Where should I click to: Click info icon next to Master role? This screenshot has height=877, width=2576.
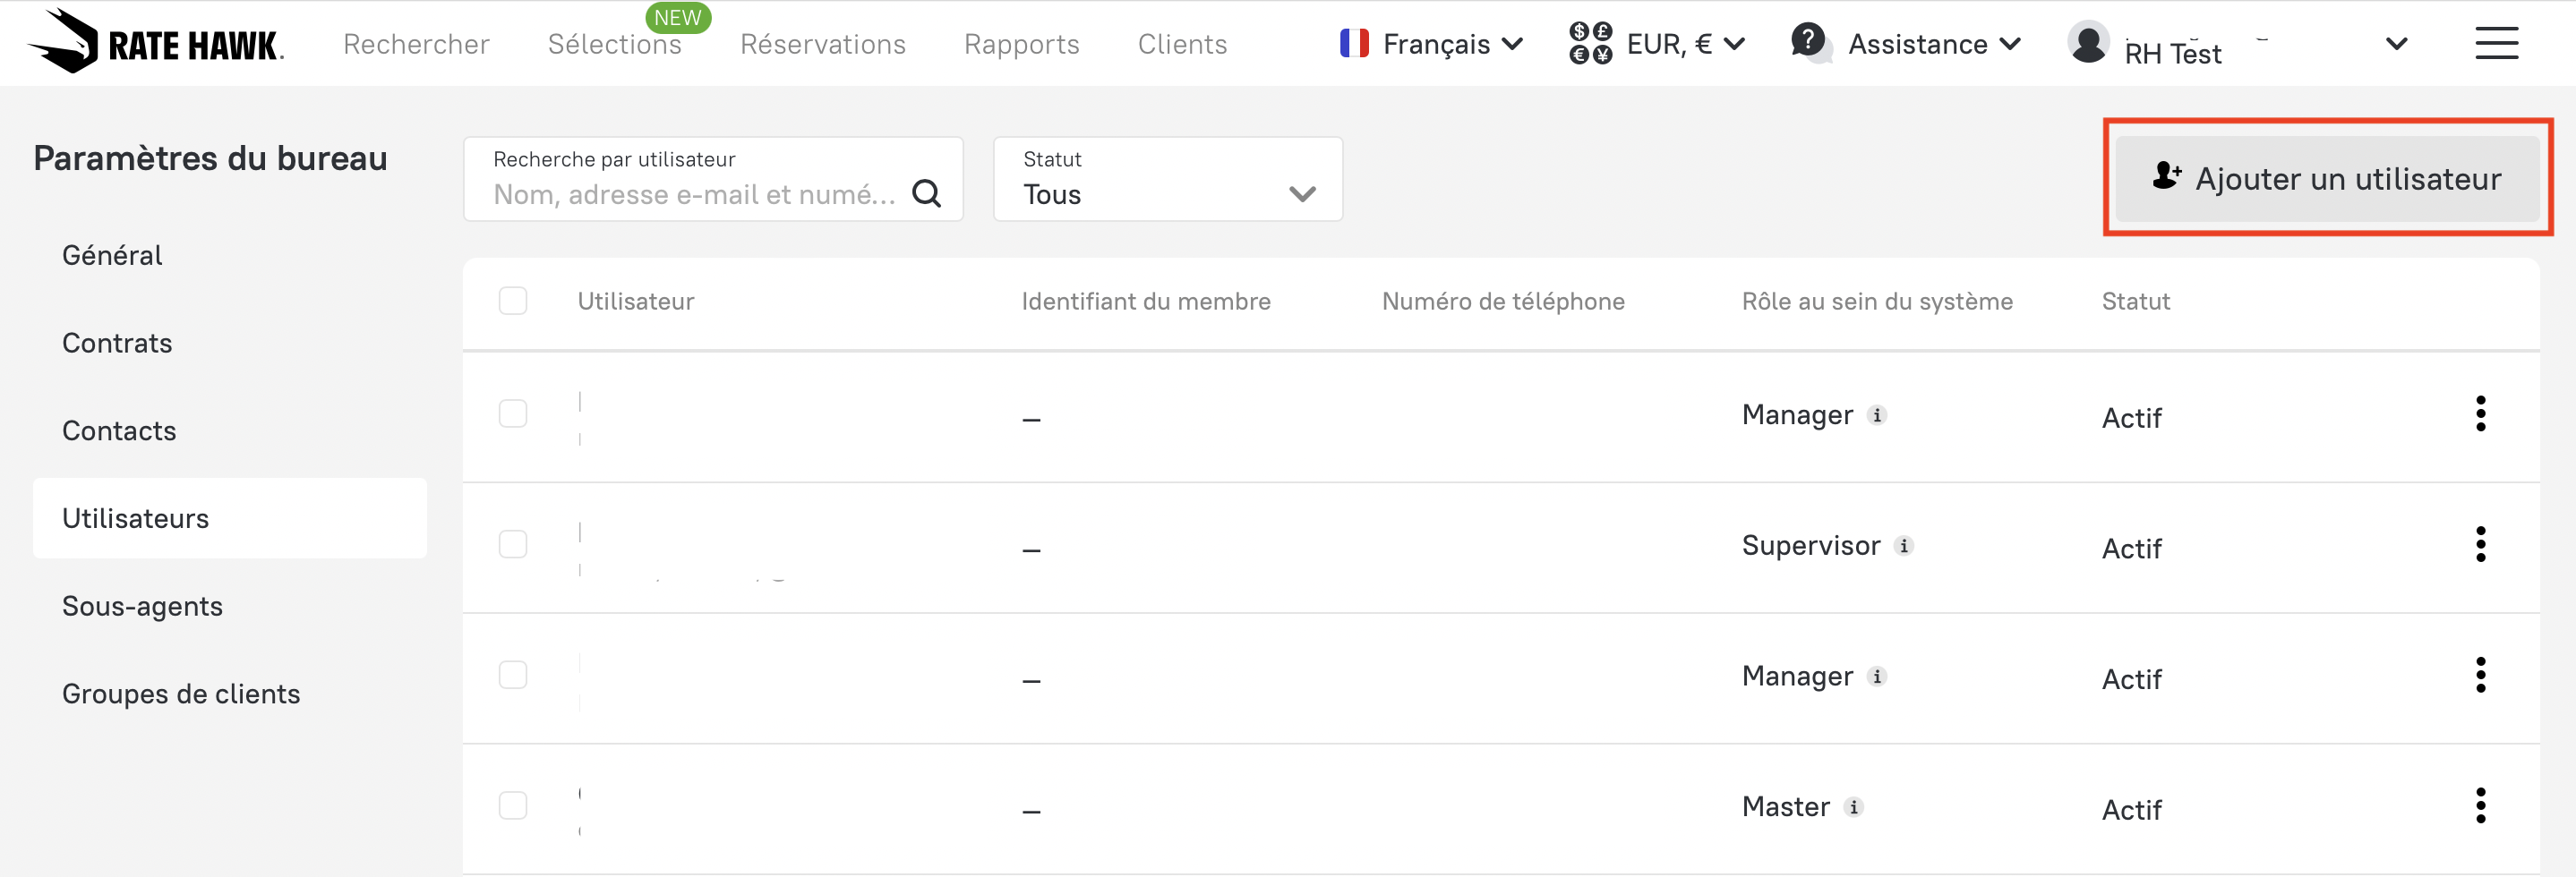click(x=1854, y=807)
